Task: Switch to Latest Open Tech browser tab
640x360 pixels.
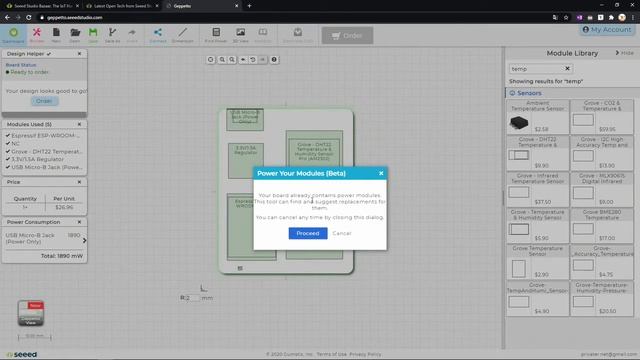Action: coord(121,6)
